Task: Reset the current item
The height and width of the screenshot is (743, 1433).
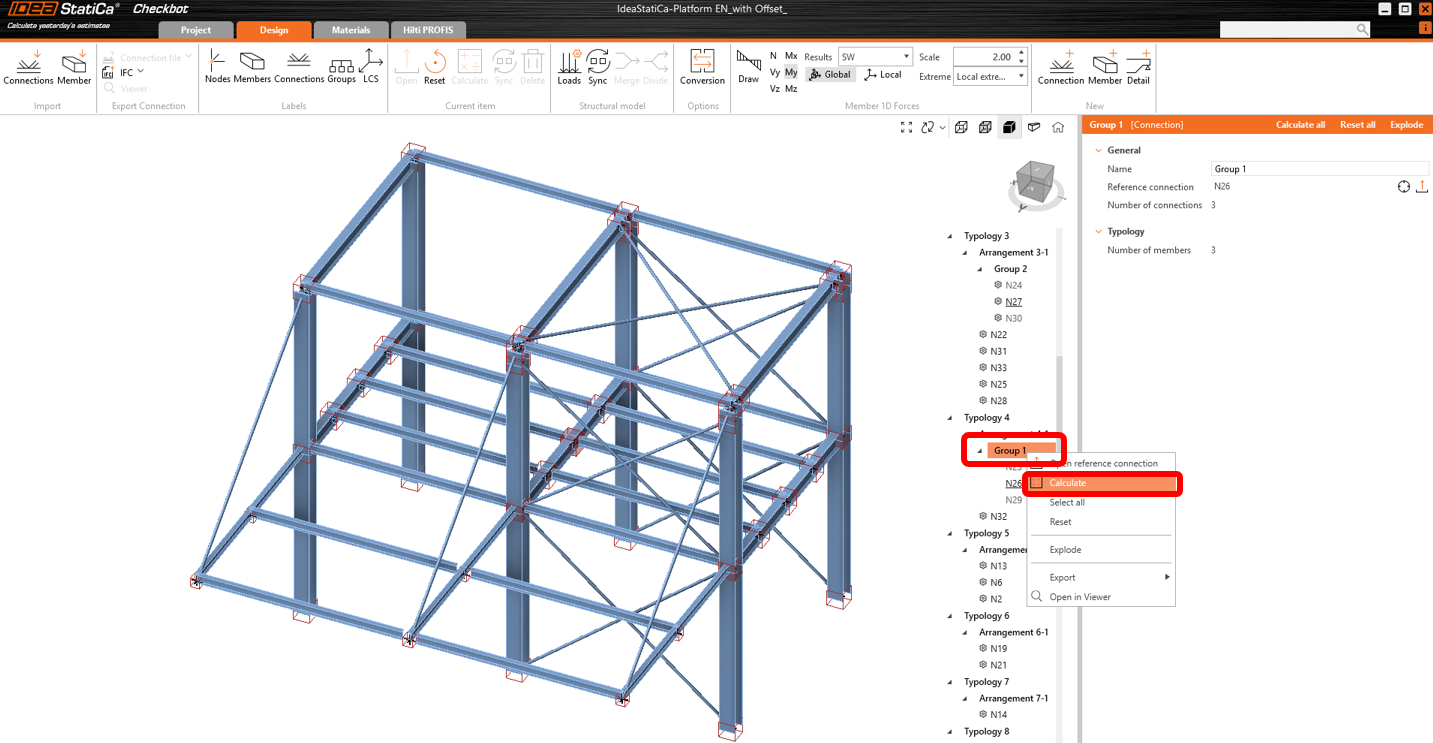Action: click(x=434, y=66)
